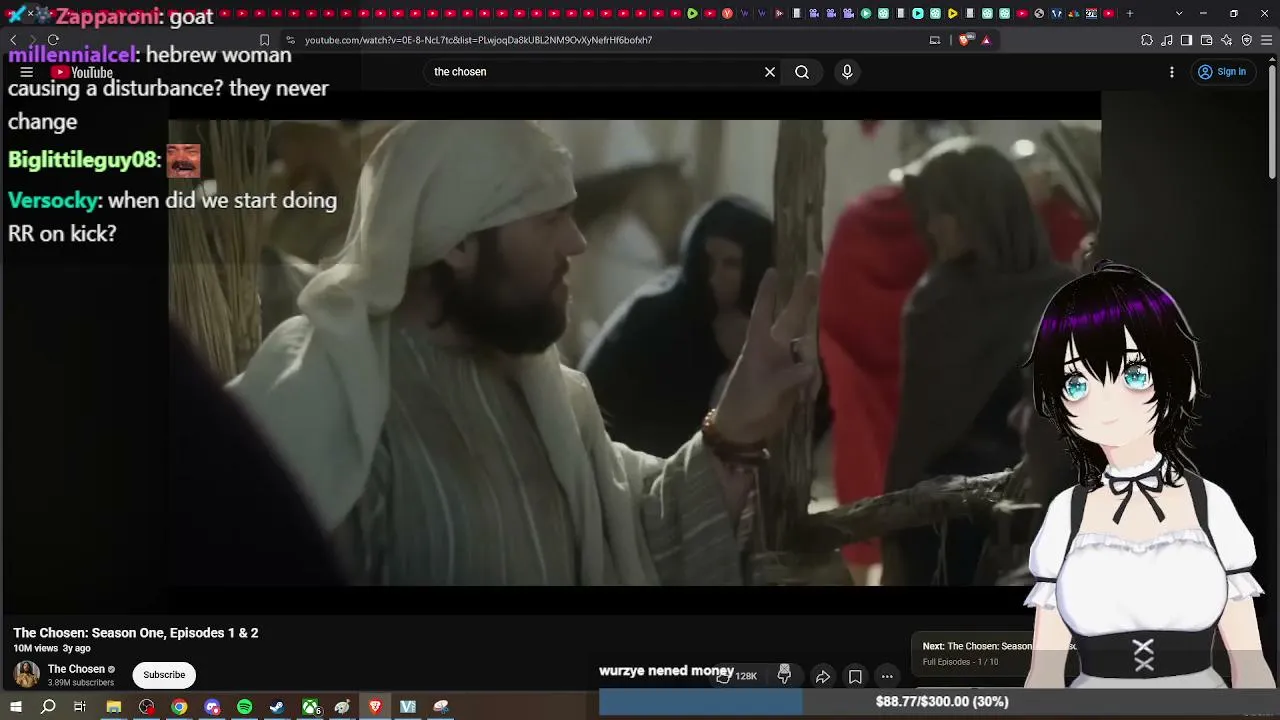Switch to the yellow play-icon tab

click(952, 14)
